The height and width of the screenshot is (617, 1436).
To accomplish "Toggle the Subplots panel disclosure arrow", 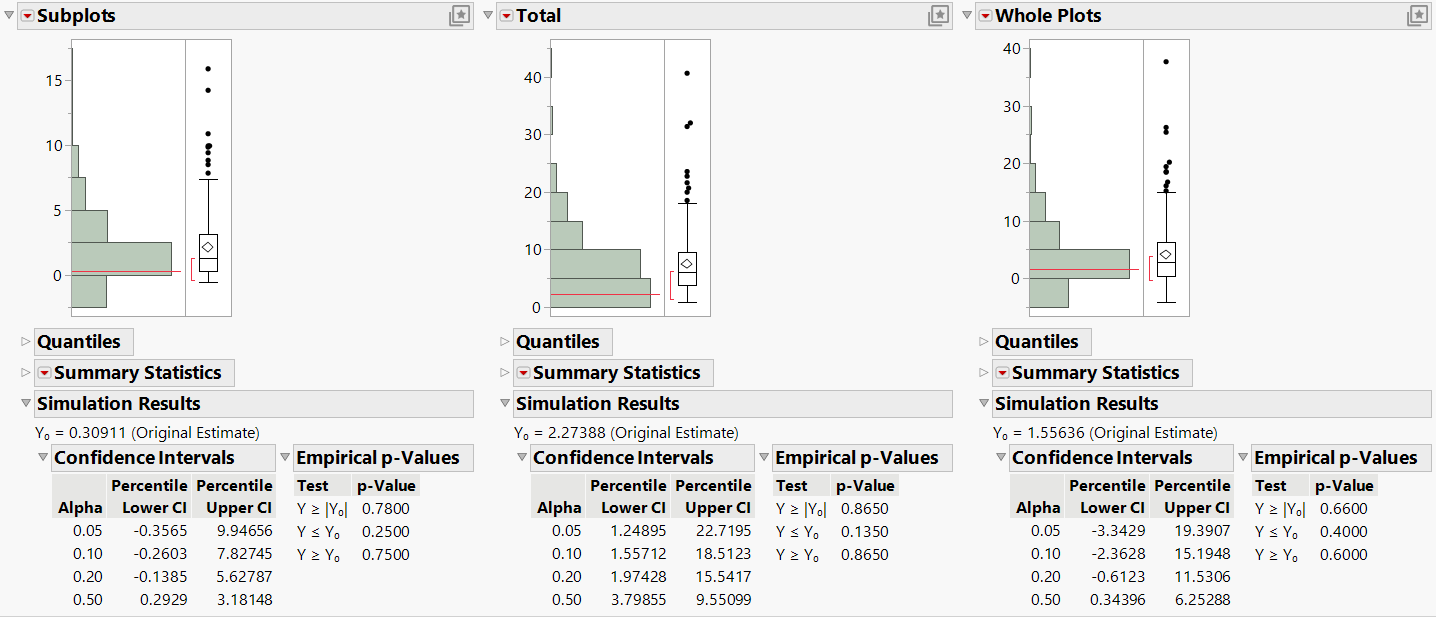I will (8, 15).
